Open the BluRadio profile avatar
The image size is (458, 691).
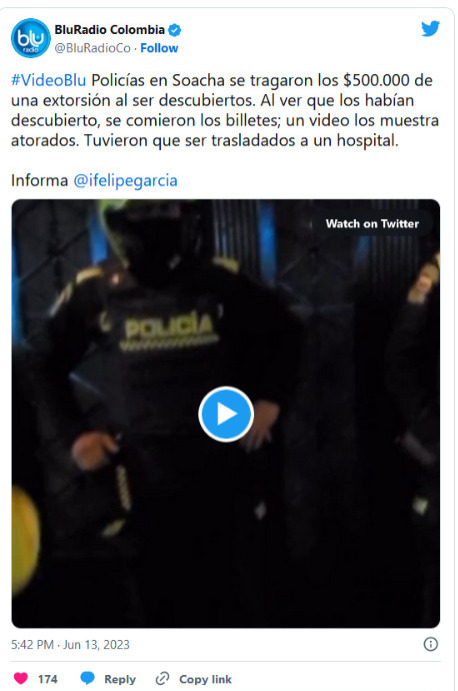[30, 38]
